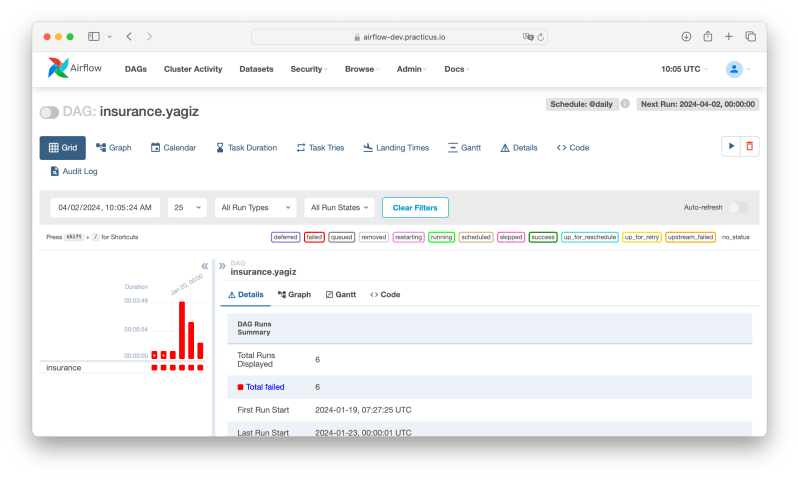Image resolution: width=799 pixels, height=479 pixels.
Task: Open the Docs dropdown menu
Action: click(457, 69)
